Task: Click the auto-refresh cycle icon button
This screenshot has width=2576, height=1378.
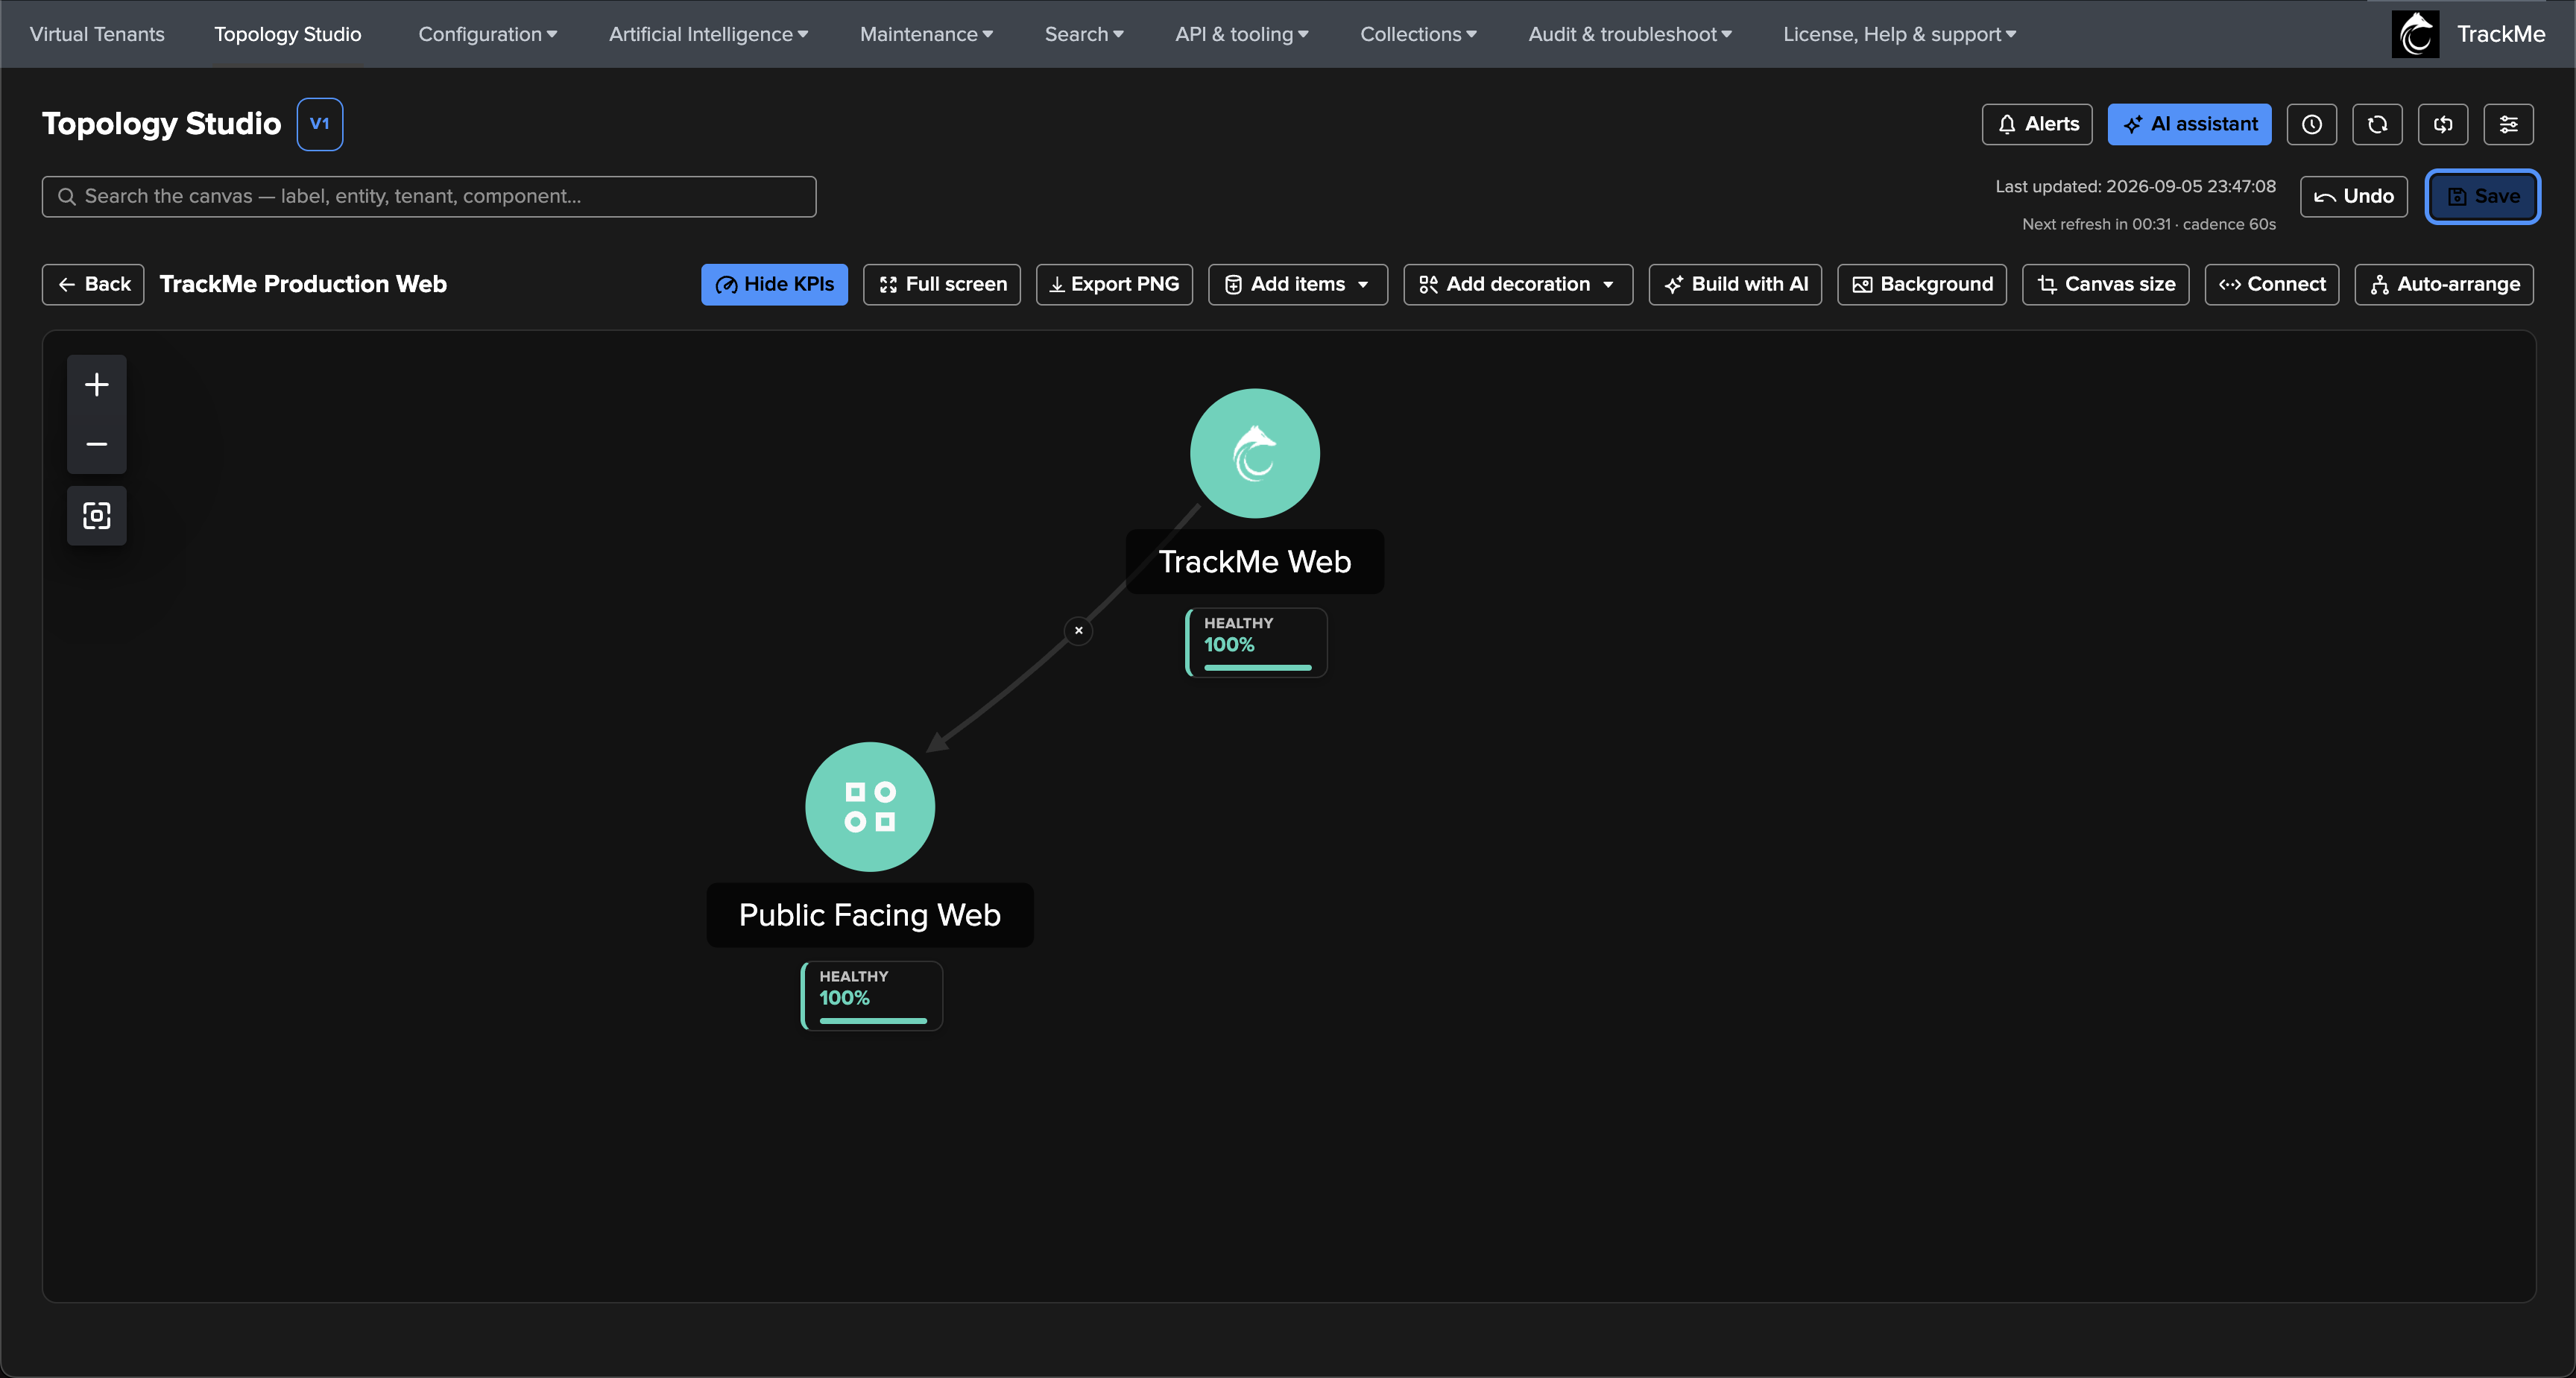Action: pos(2443,124)
